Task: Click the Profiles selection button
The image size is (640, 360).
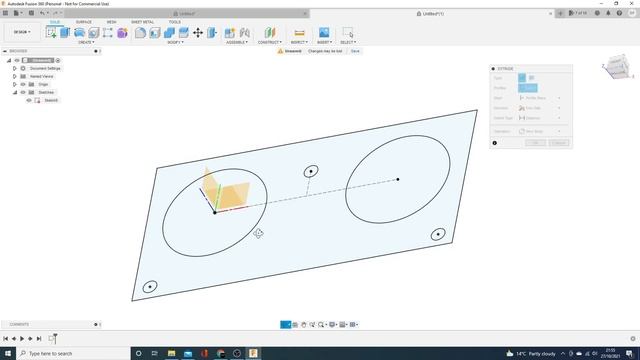Action: [x=528, y=88]
